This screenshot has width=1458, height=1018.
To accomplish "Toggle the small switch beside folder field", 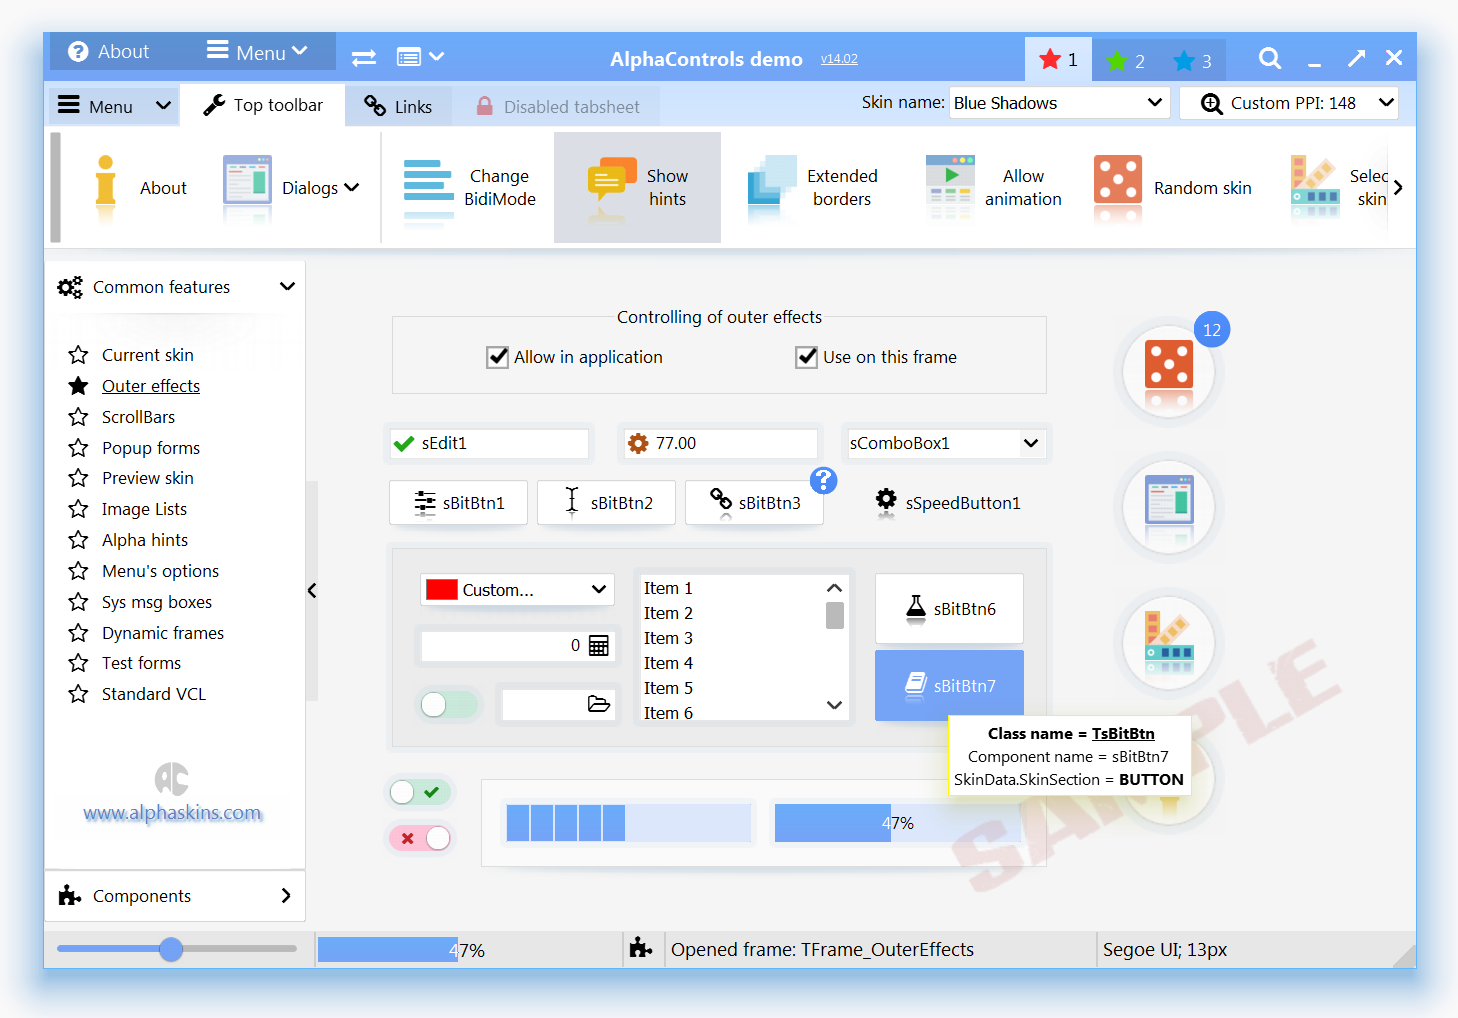I will tap(448, 704).
